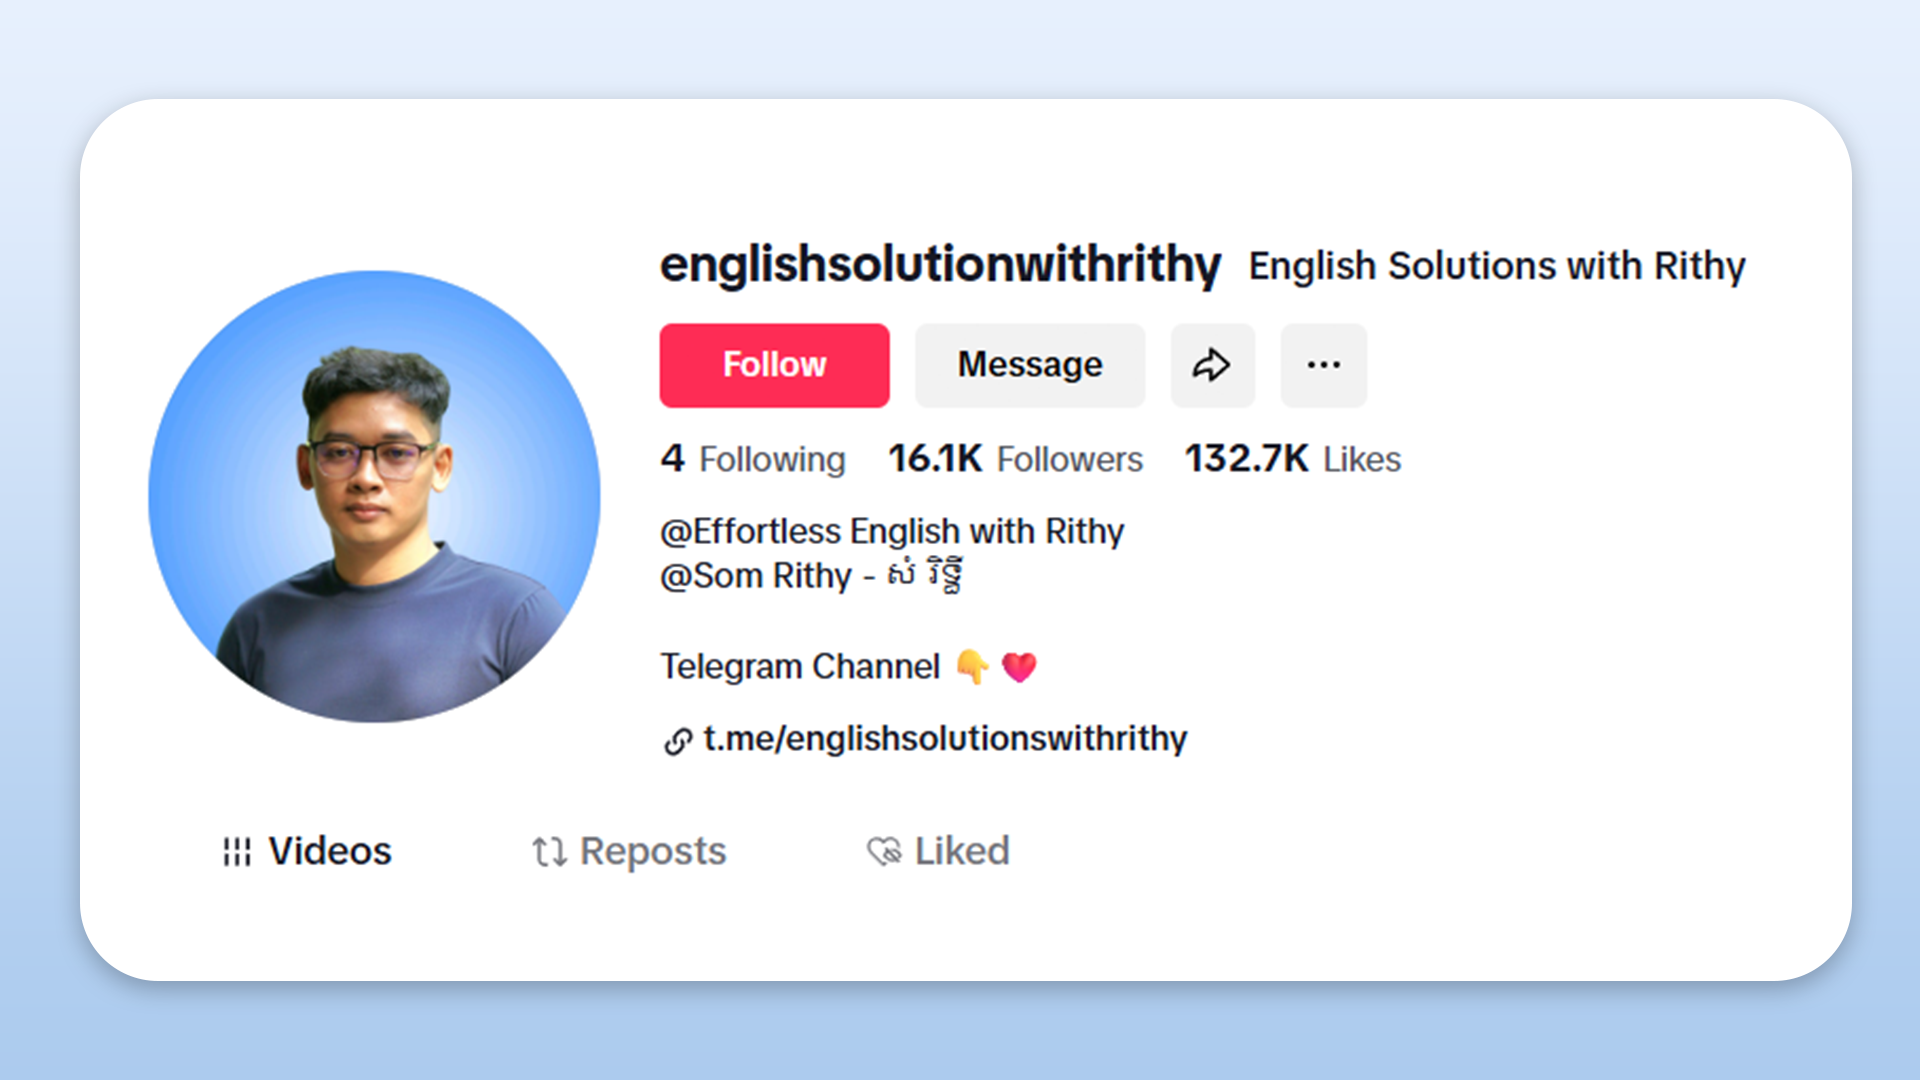Image resolution: width=1920 pixels, height=1080 pixels.
Task: Click the @Effortless English with Rithy mention
Action: pyautogui.click(x=892, y=531)
